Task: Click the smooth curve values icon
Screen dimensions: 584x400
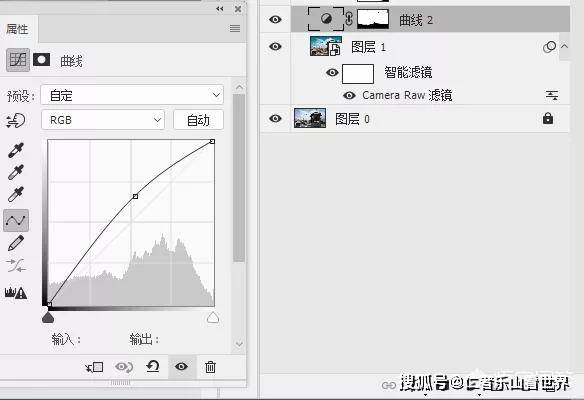Action: click(16, 265)
